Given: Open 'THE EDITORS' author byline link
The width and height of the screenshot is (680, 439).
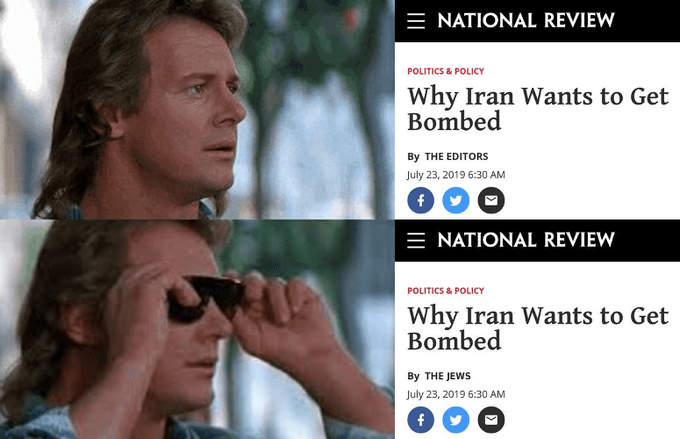Looking at the screenshot, I should tap(456, 157).
